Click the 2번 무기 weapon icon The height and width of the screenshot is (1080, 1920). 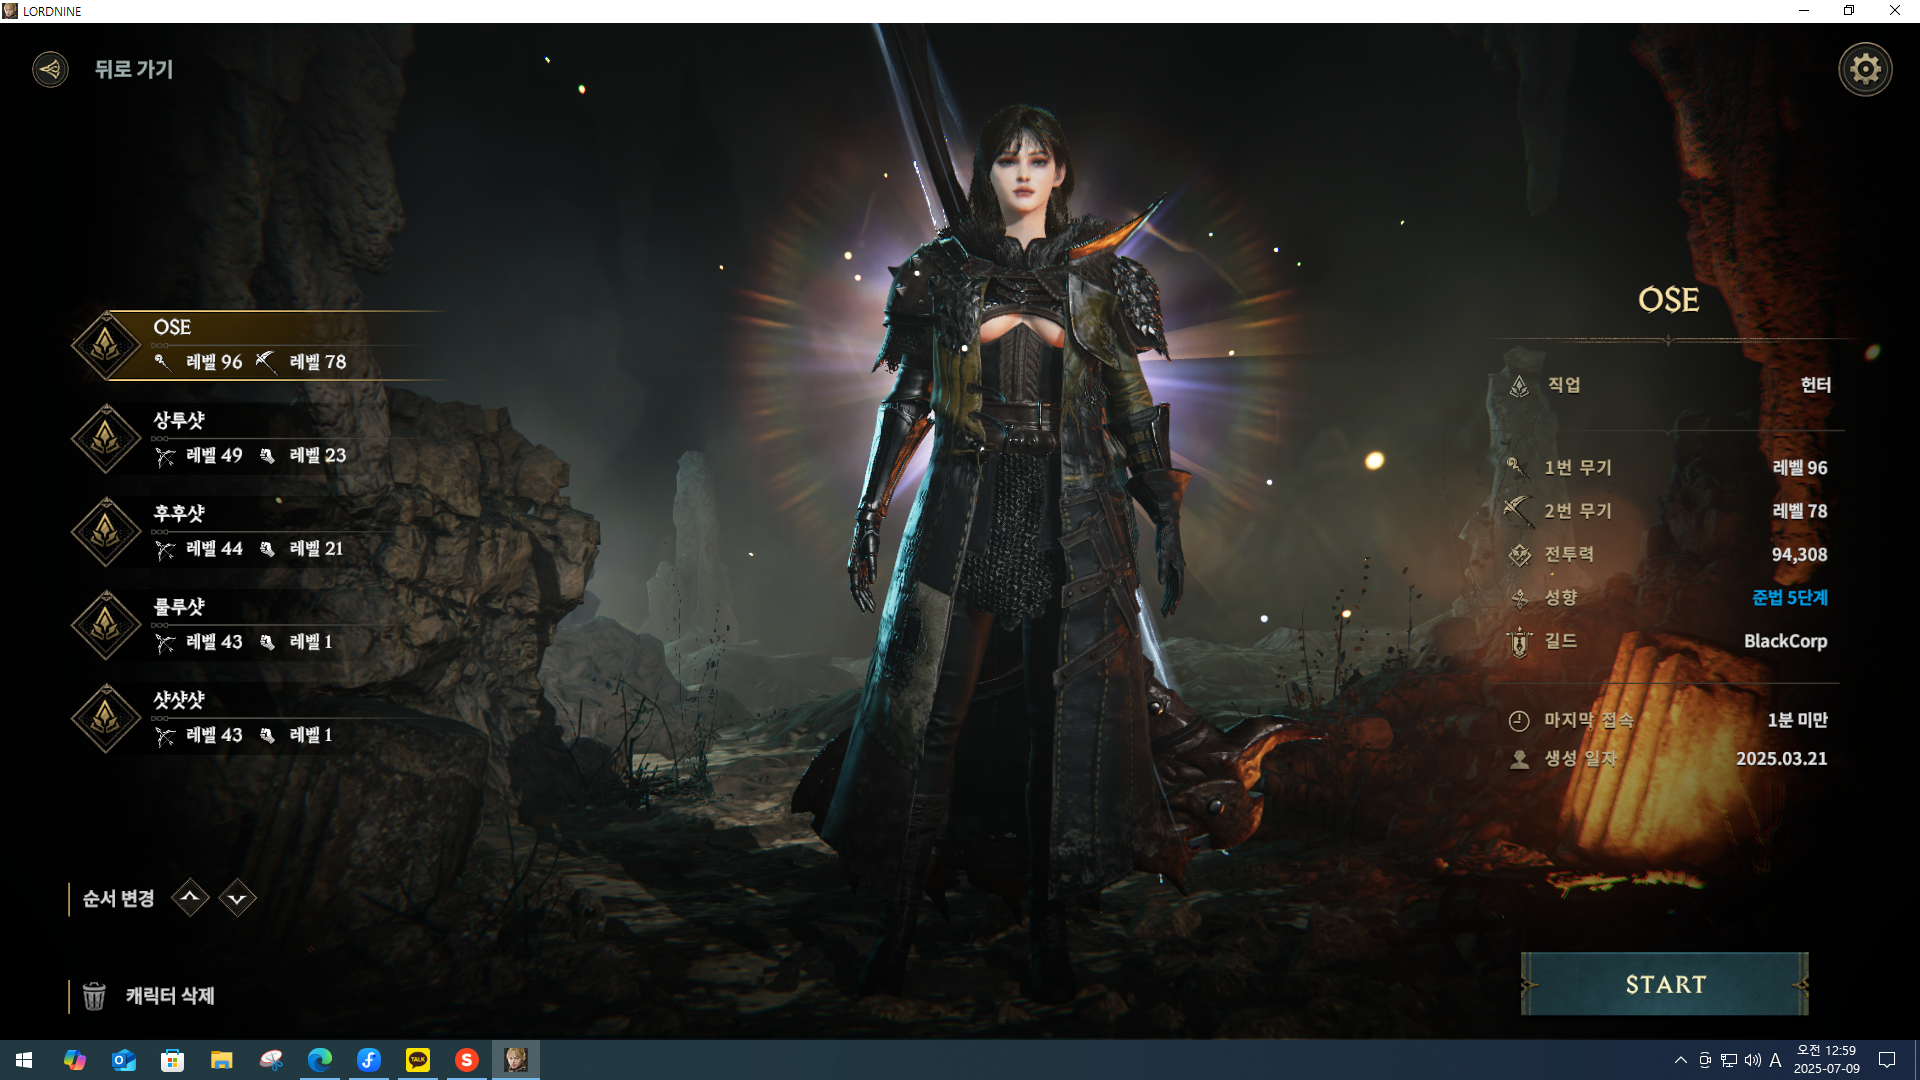coord(1518,510)
